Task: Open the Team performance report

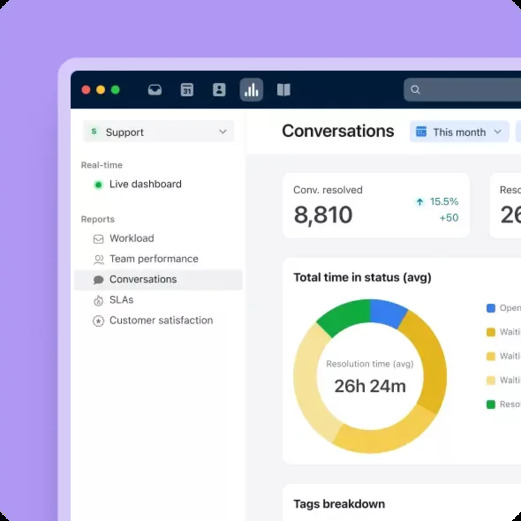Action: pyautogui.click(x=154, y=259)
